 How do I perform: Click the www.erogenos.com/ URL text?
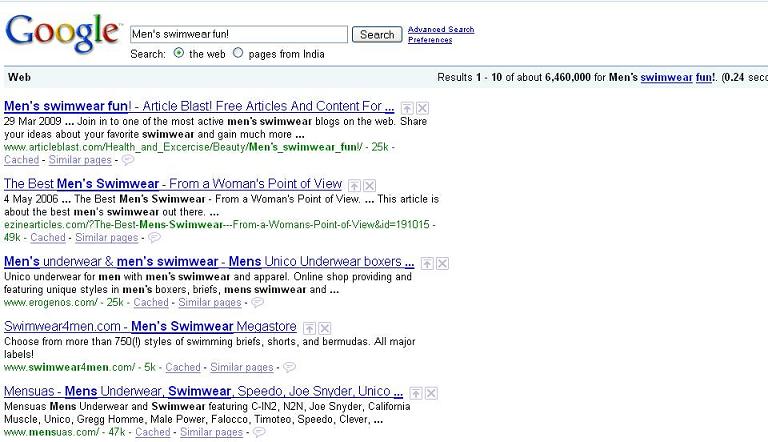pyautogui.click(x=51, y=302)
